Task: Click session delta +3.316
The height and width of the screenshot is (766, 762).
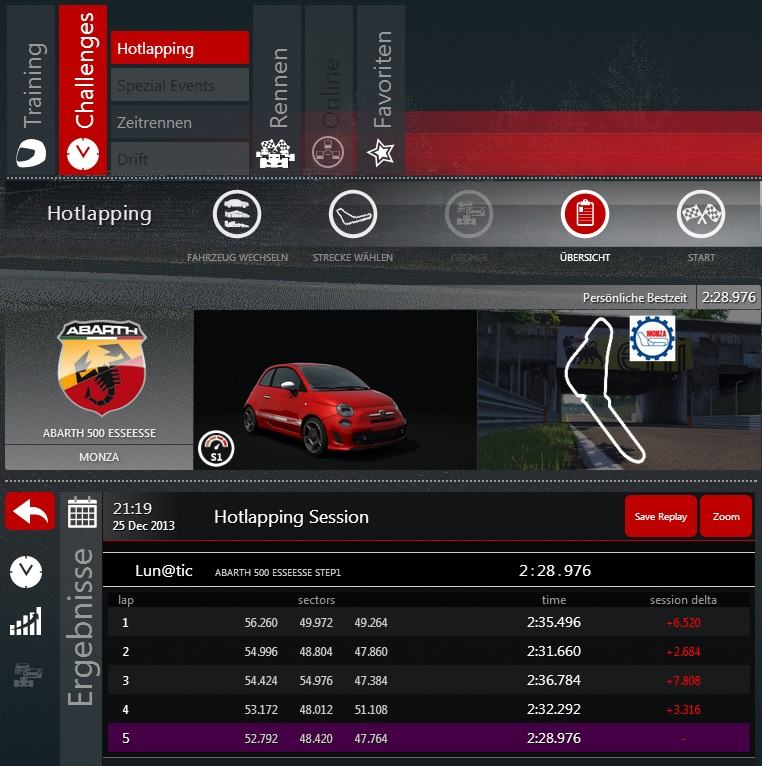Action: (683, 709)
